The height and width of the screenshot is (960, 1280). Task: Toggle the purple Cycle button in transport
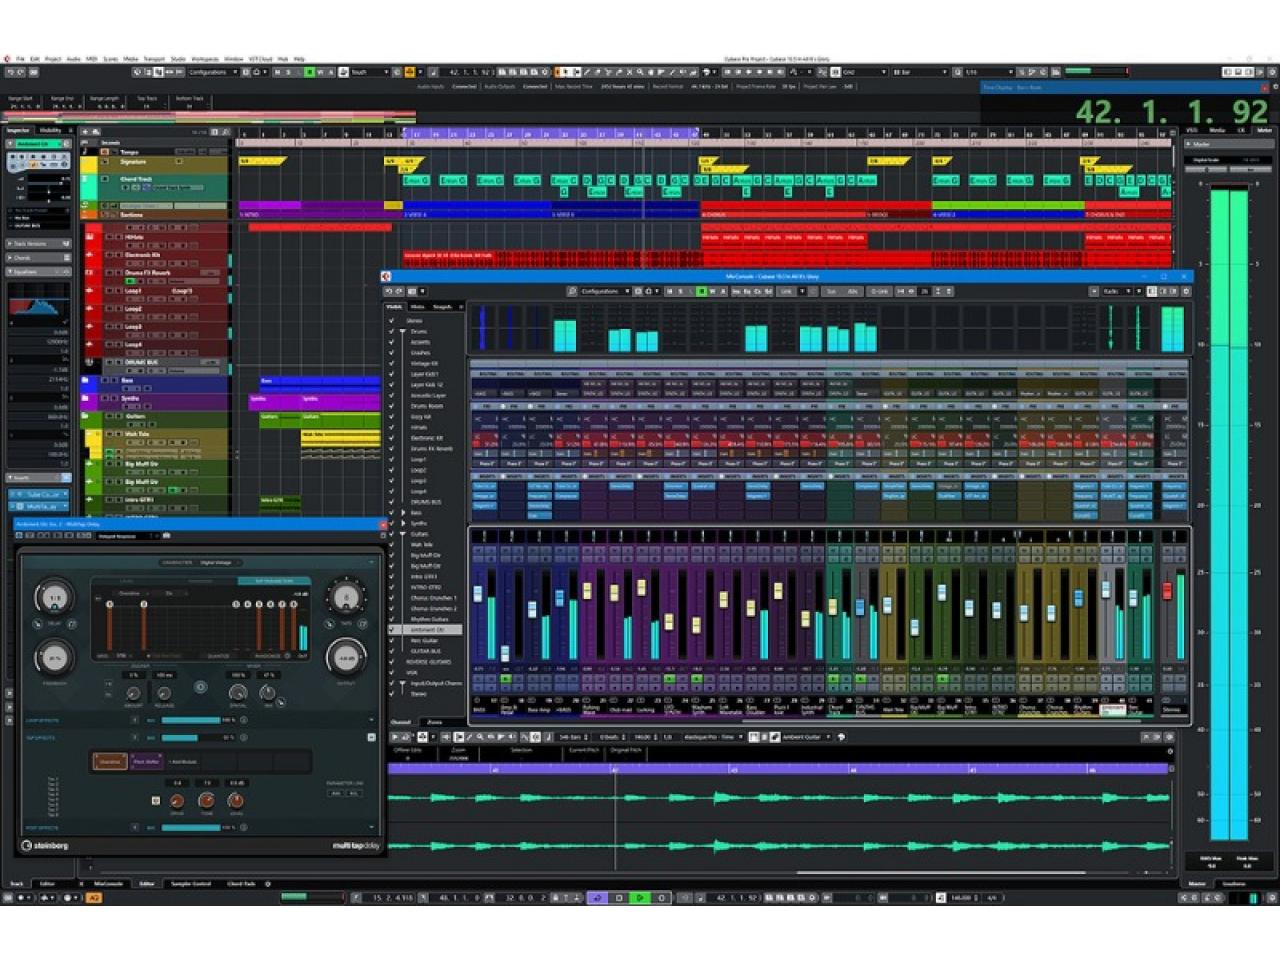point(597,898)
